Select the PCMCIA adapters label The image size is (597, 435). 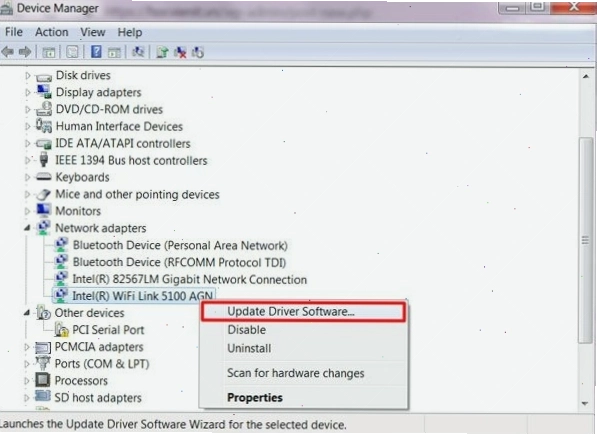pos(99,347)
